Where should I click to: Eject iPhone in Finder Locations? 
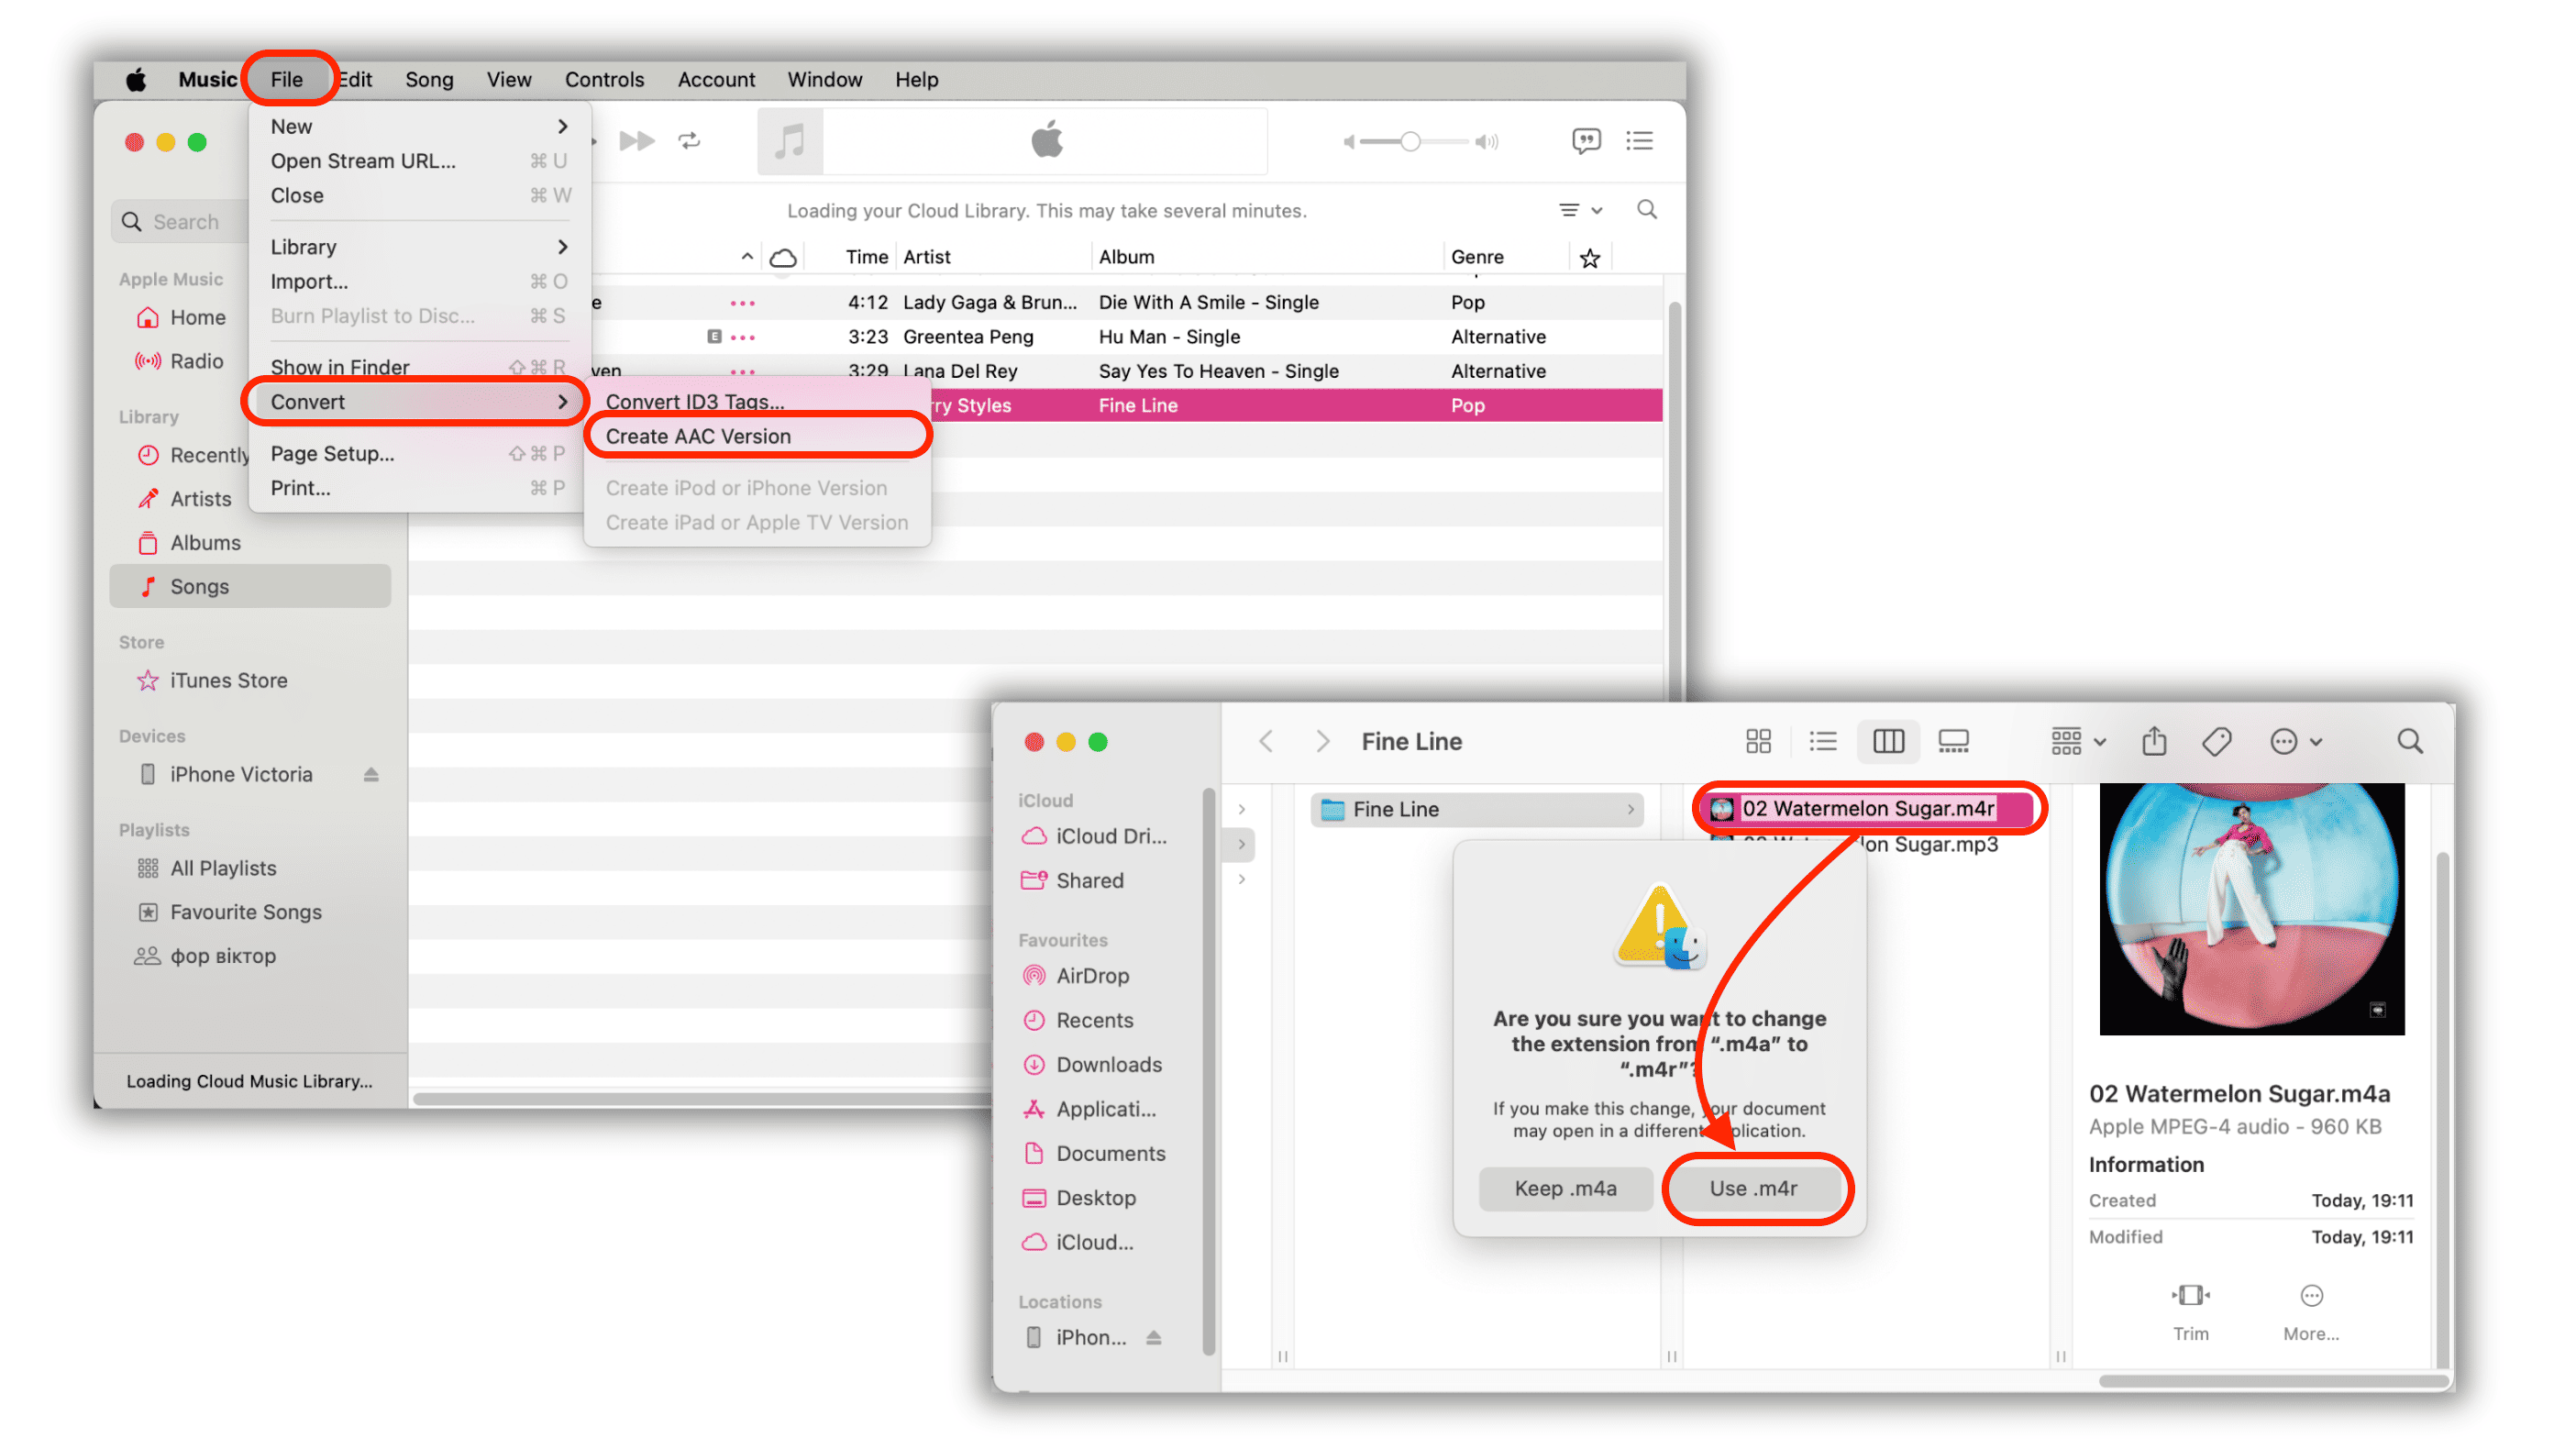[1153, 1337]
